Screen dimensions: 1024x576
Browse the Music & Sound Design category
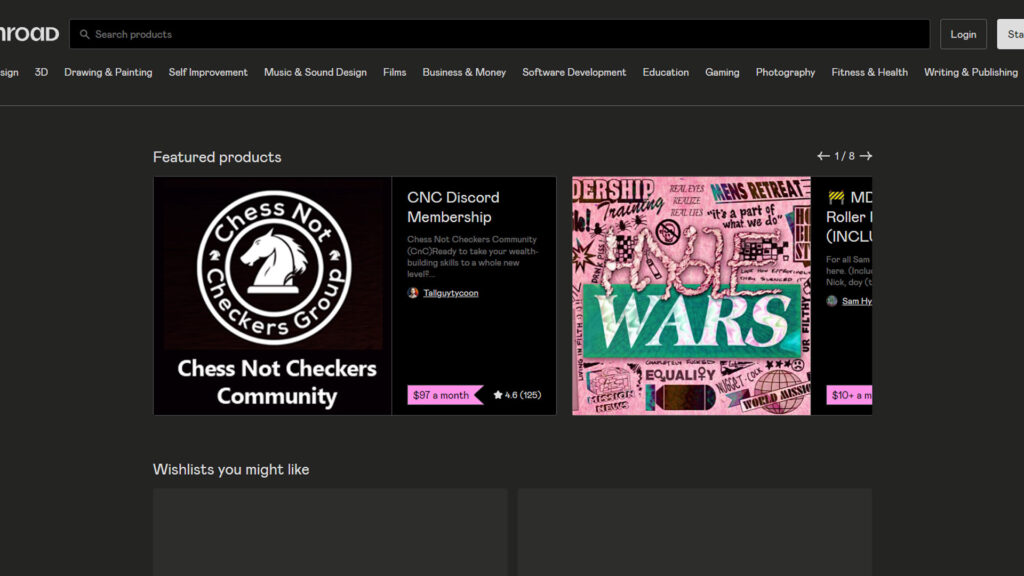315,72
